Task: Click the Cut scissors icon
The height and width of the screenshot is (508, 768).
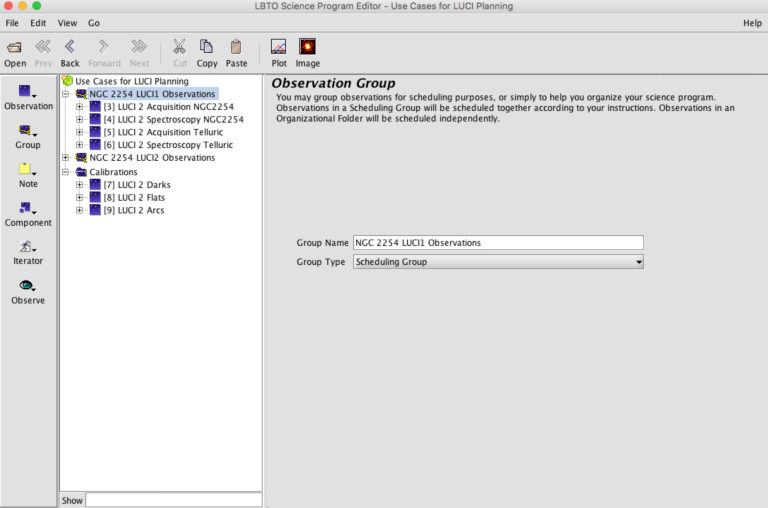Action: point(180,47)
